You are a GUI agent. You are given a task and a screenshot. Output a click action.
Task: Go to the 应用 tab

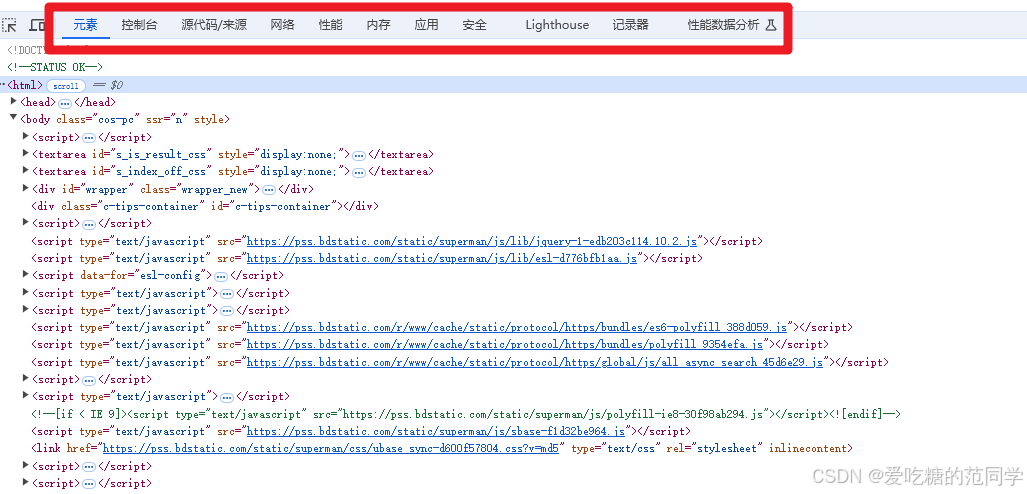[x=426, y=25]
